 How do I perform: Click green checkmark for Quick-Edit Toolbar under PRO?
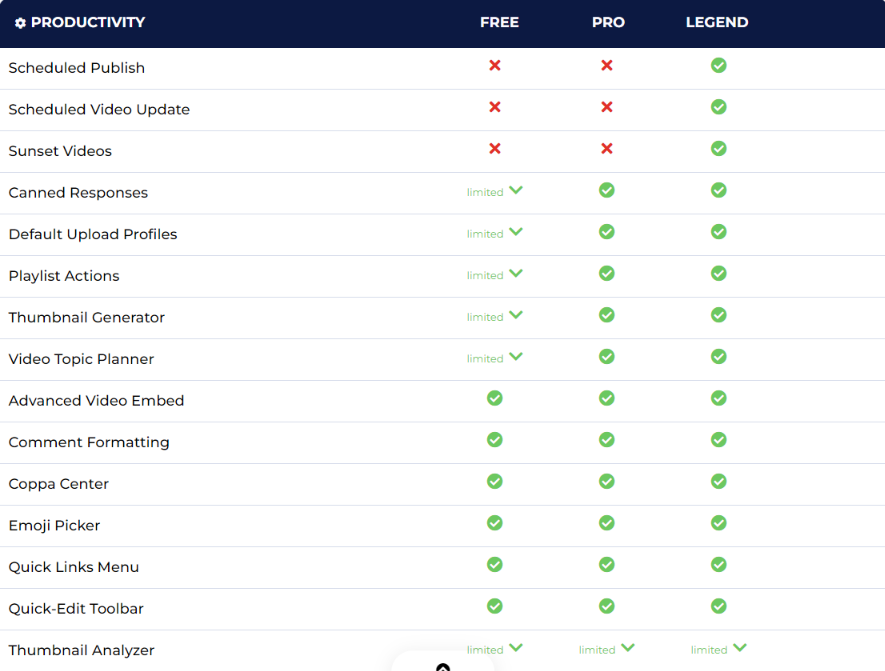[x=606, y=606]
